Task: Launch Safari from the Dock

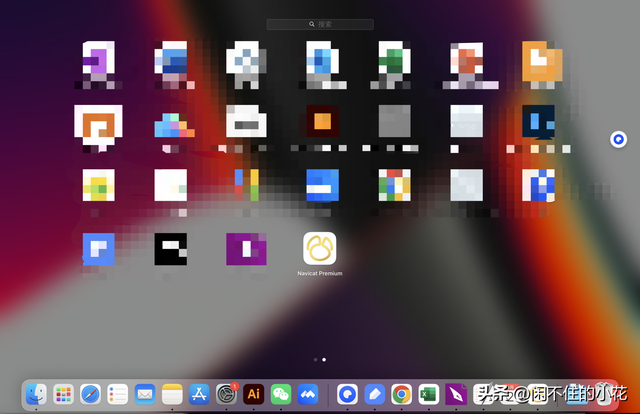Action: click(x=90, y=394)
